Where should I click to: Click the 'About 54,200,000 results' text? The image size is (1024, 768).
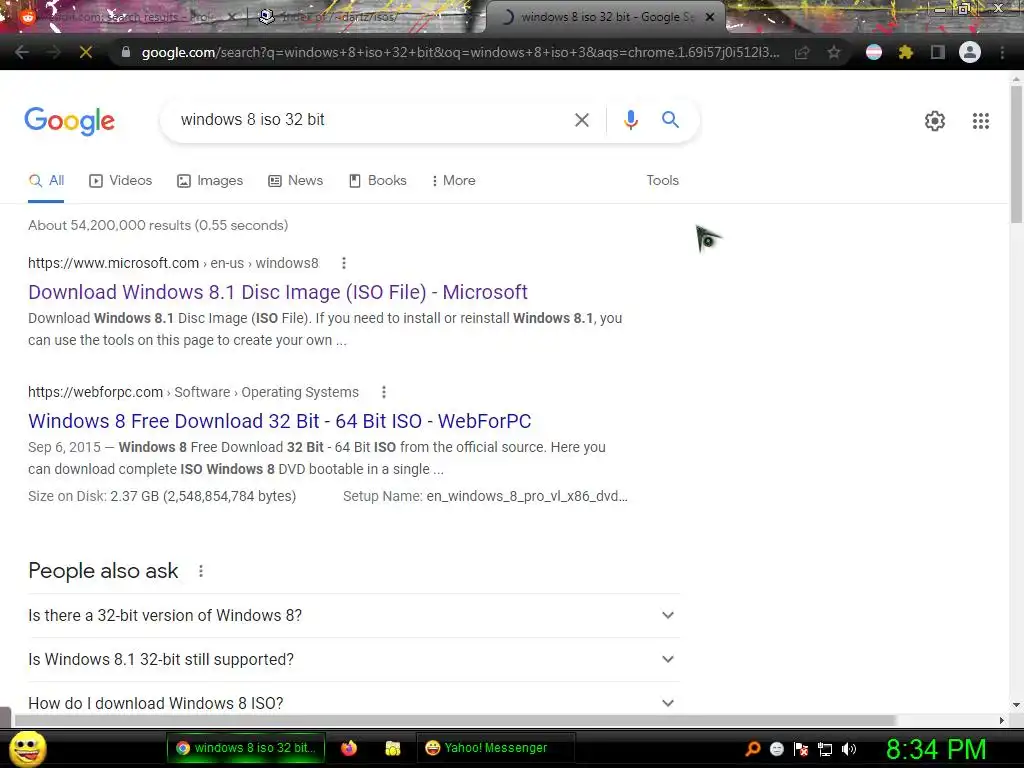click(158, 225)
